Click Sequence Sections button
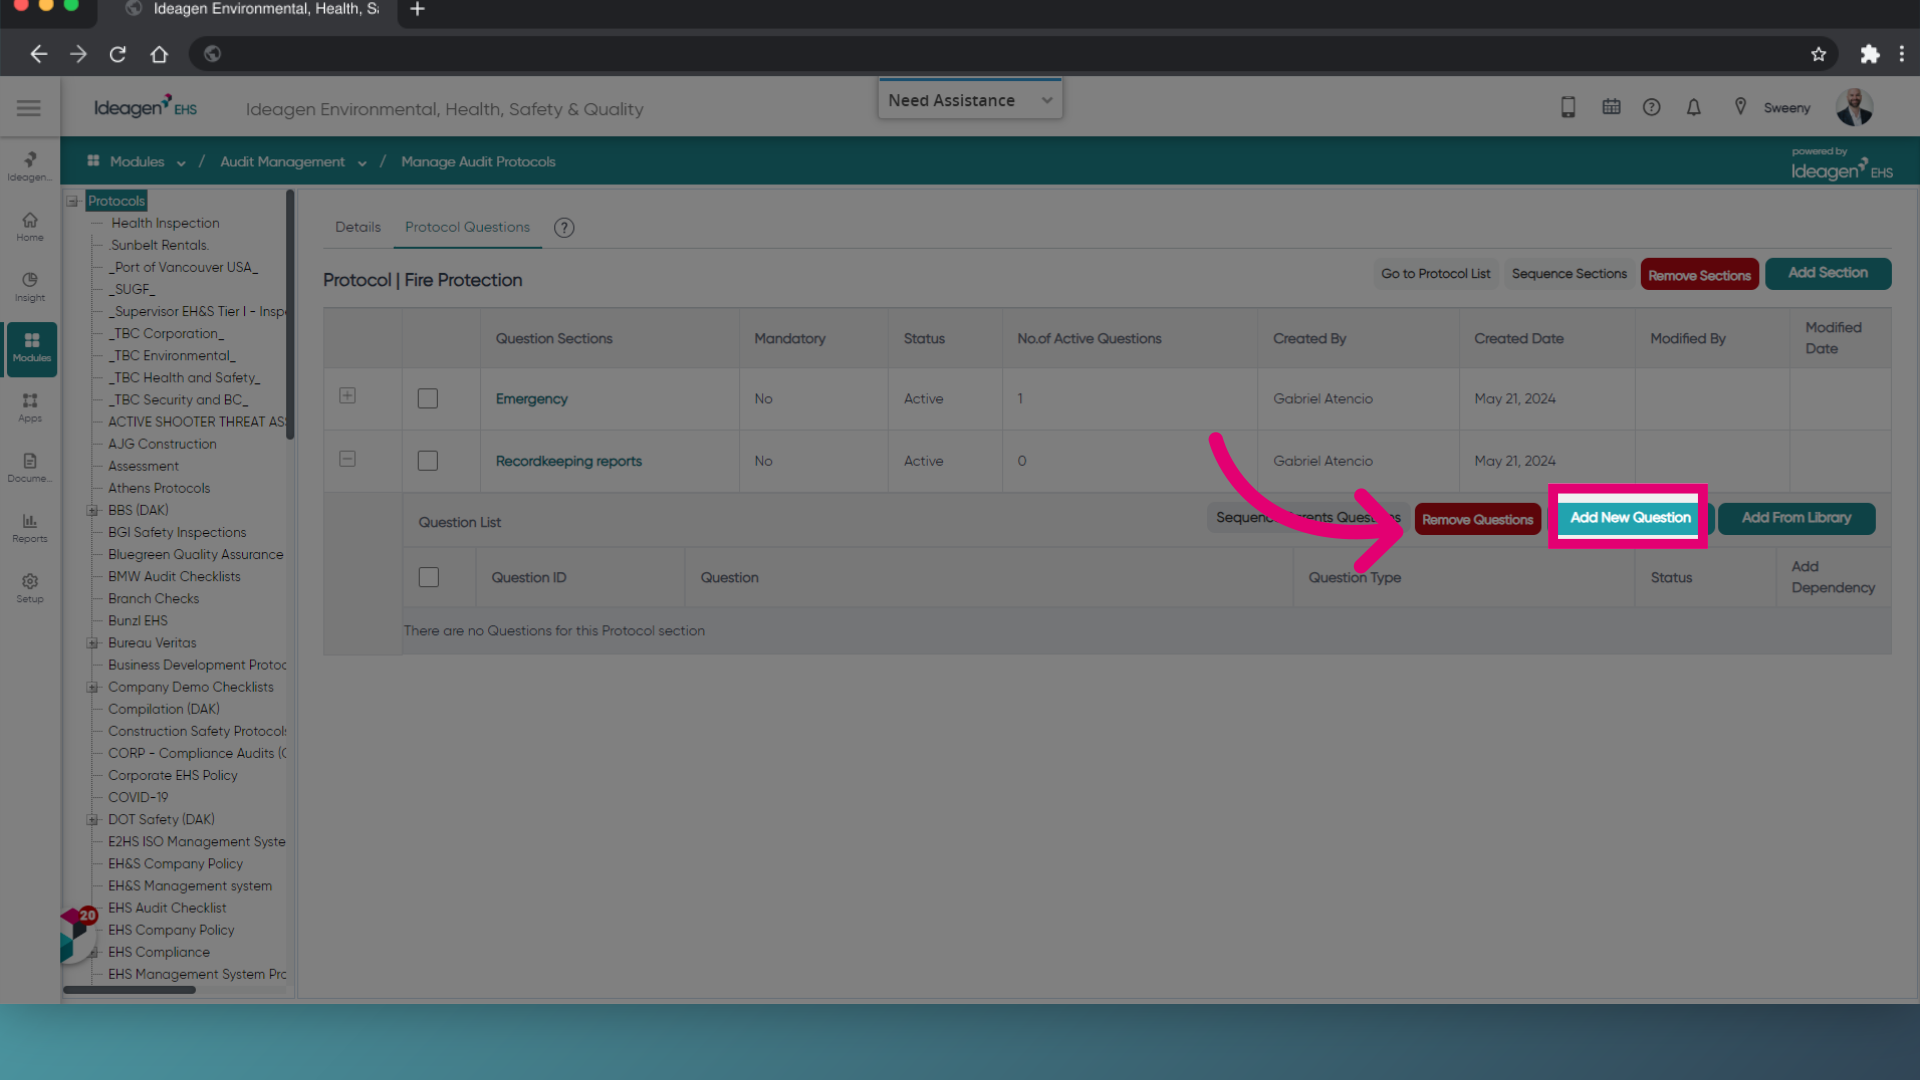Screen dimensions: 1920x1080 coord(1569,274)
